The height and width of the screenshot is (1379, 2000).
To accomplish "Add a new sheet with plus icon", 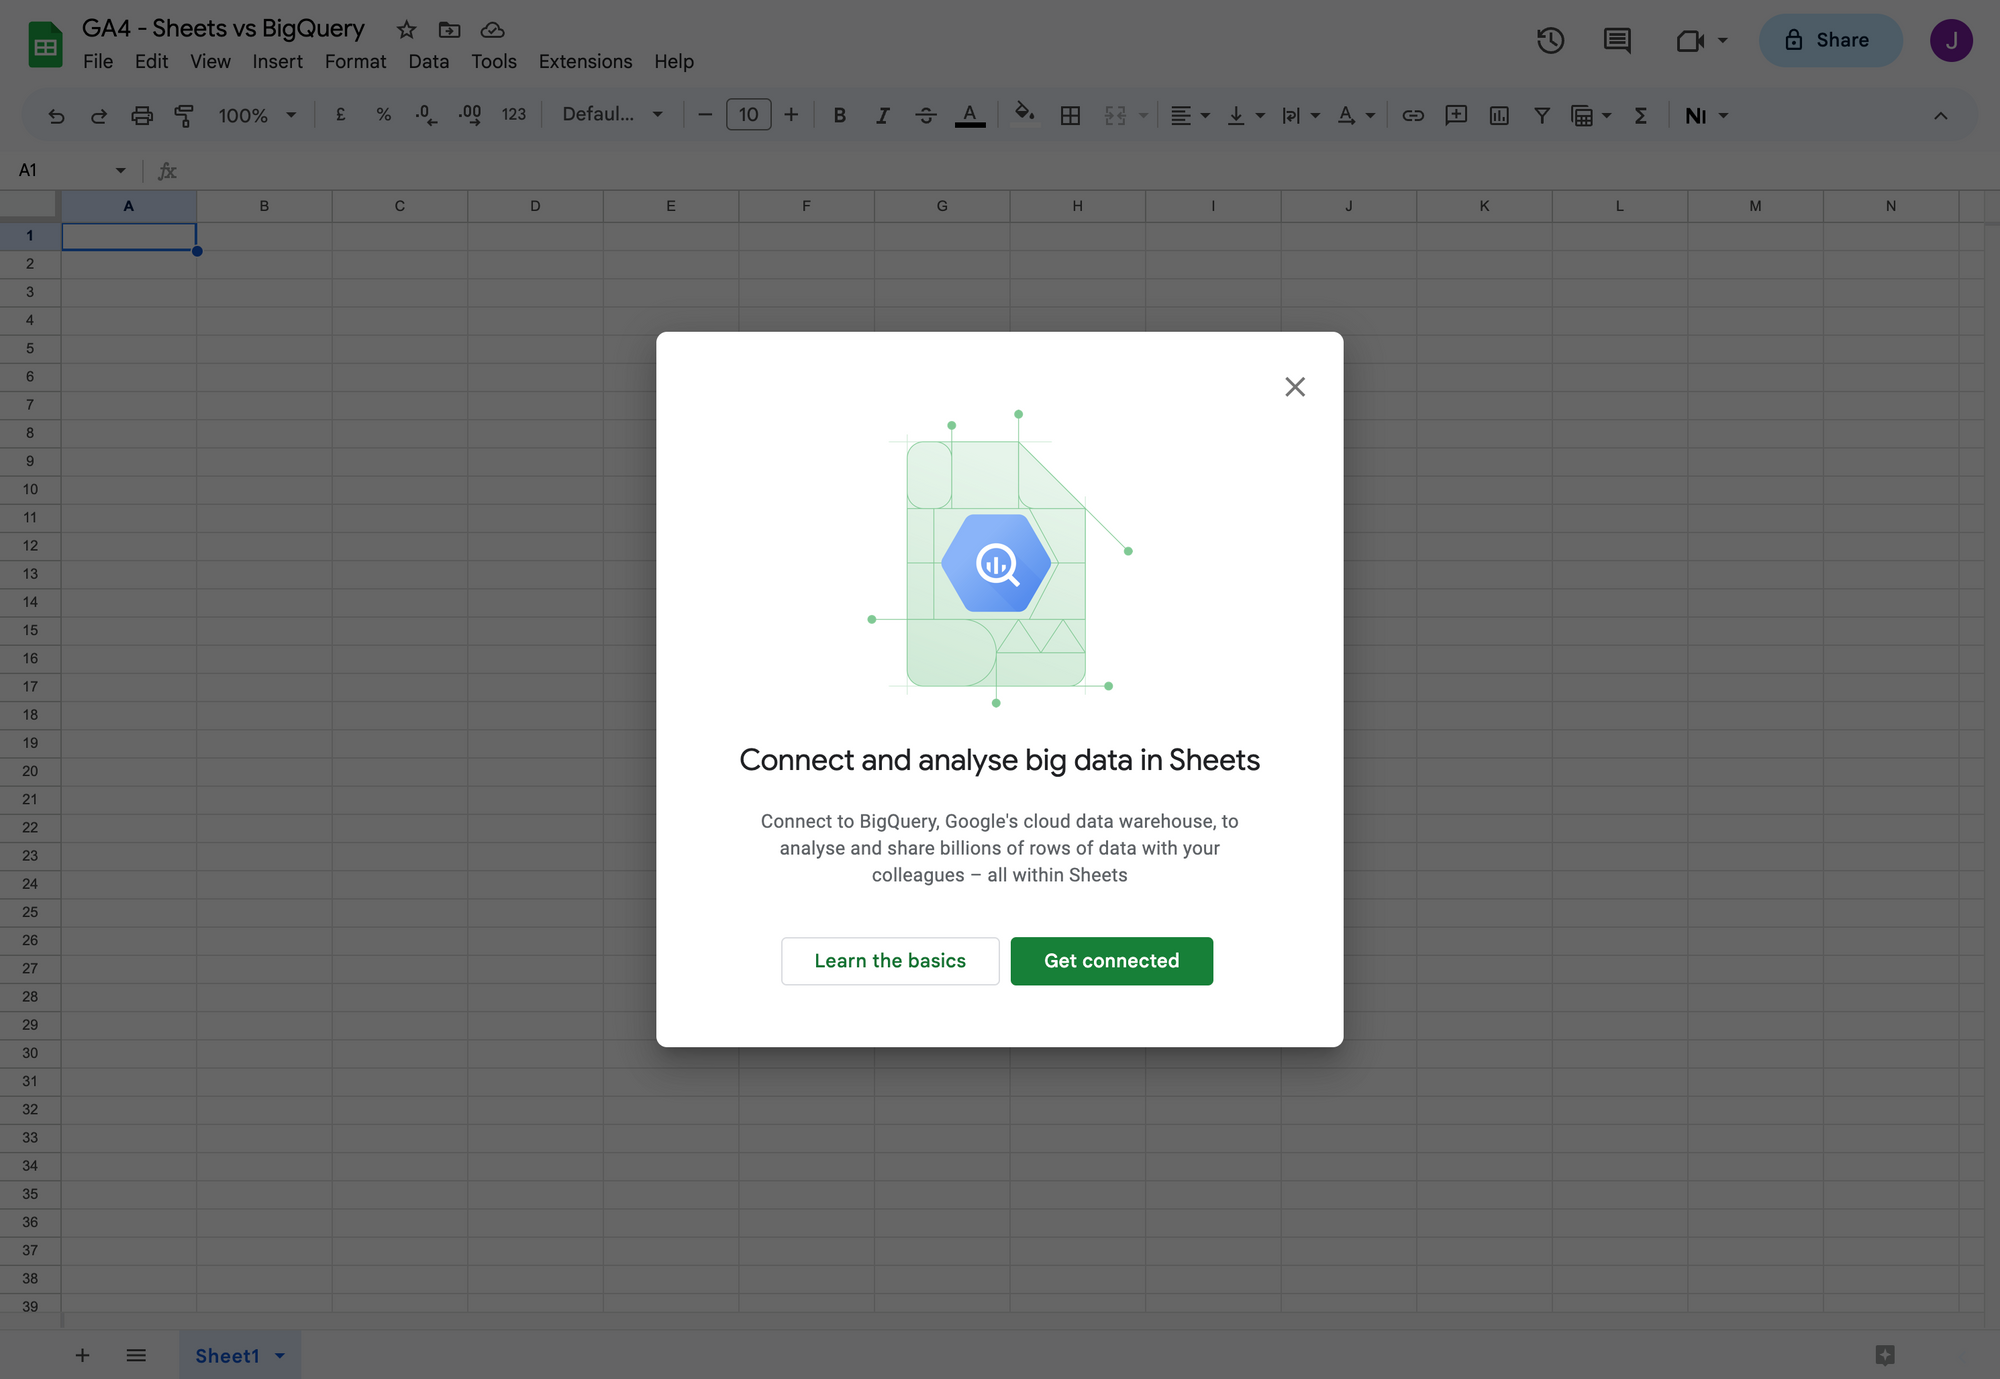I will click(x=83, y=1355).
